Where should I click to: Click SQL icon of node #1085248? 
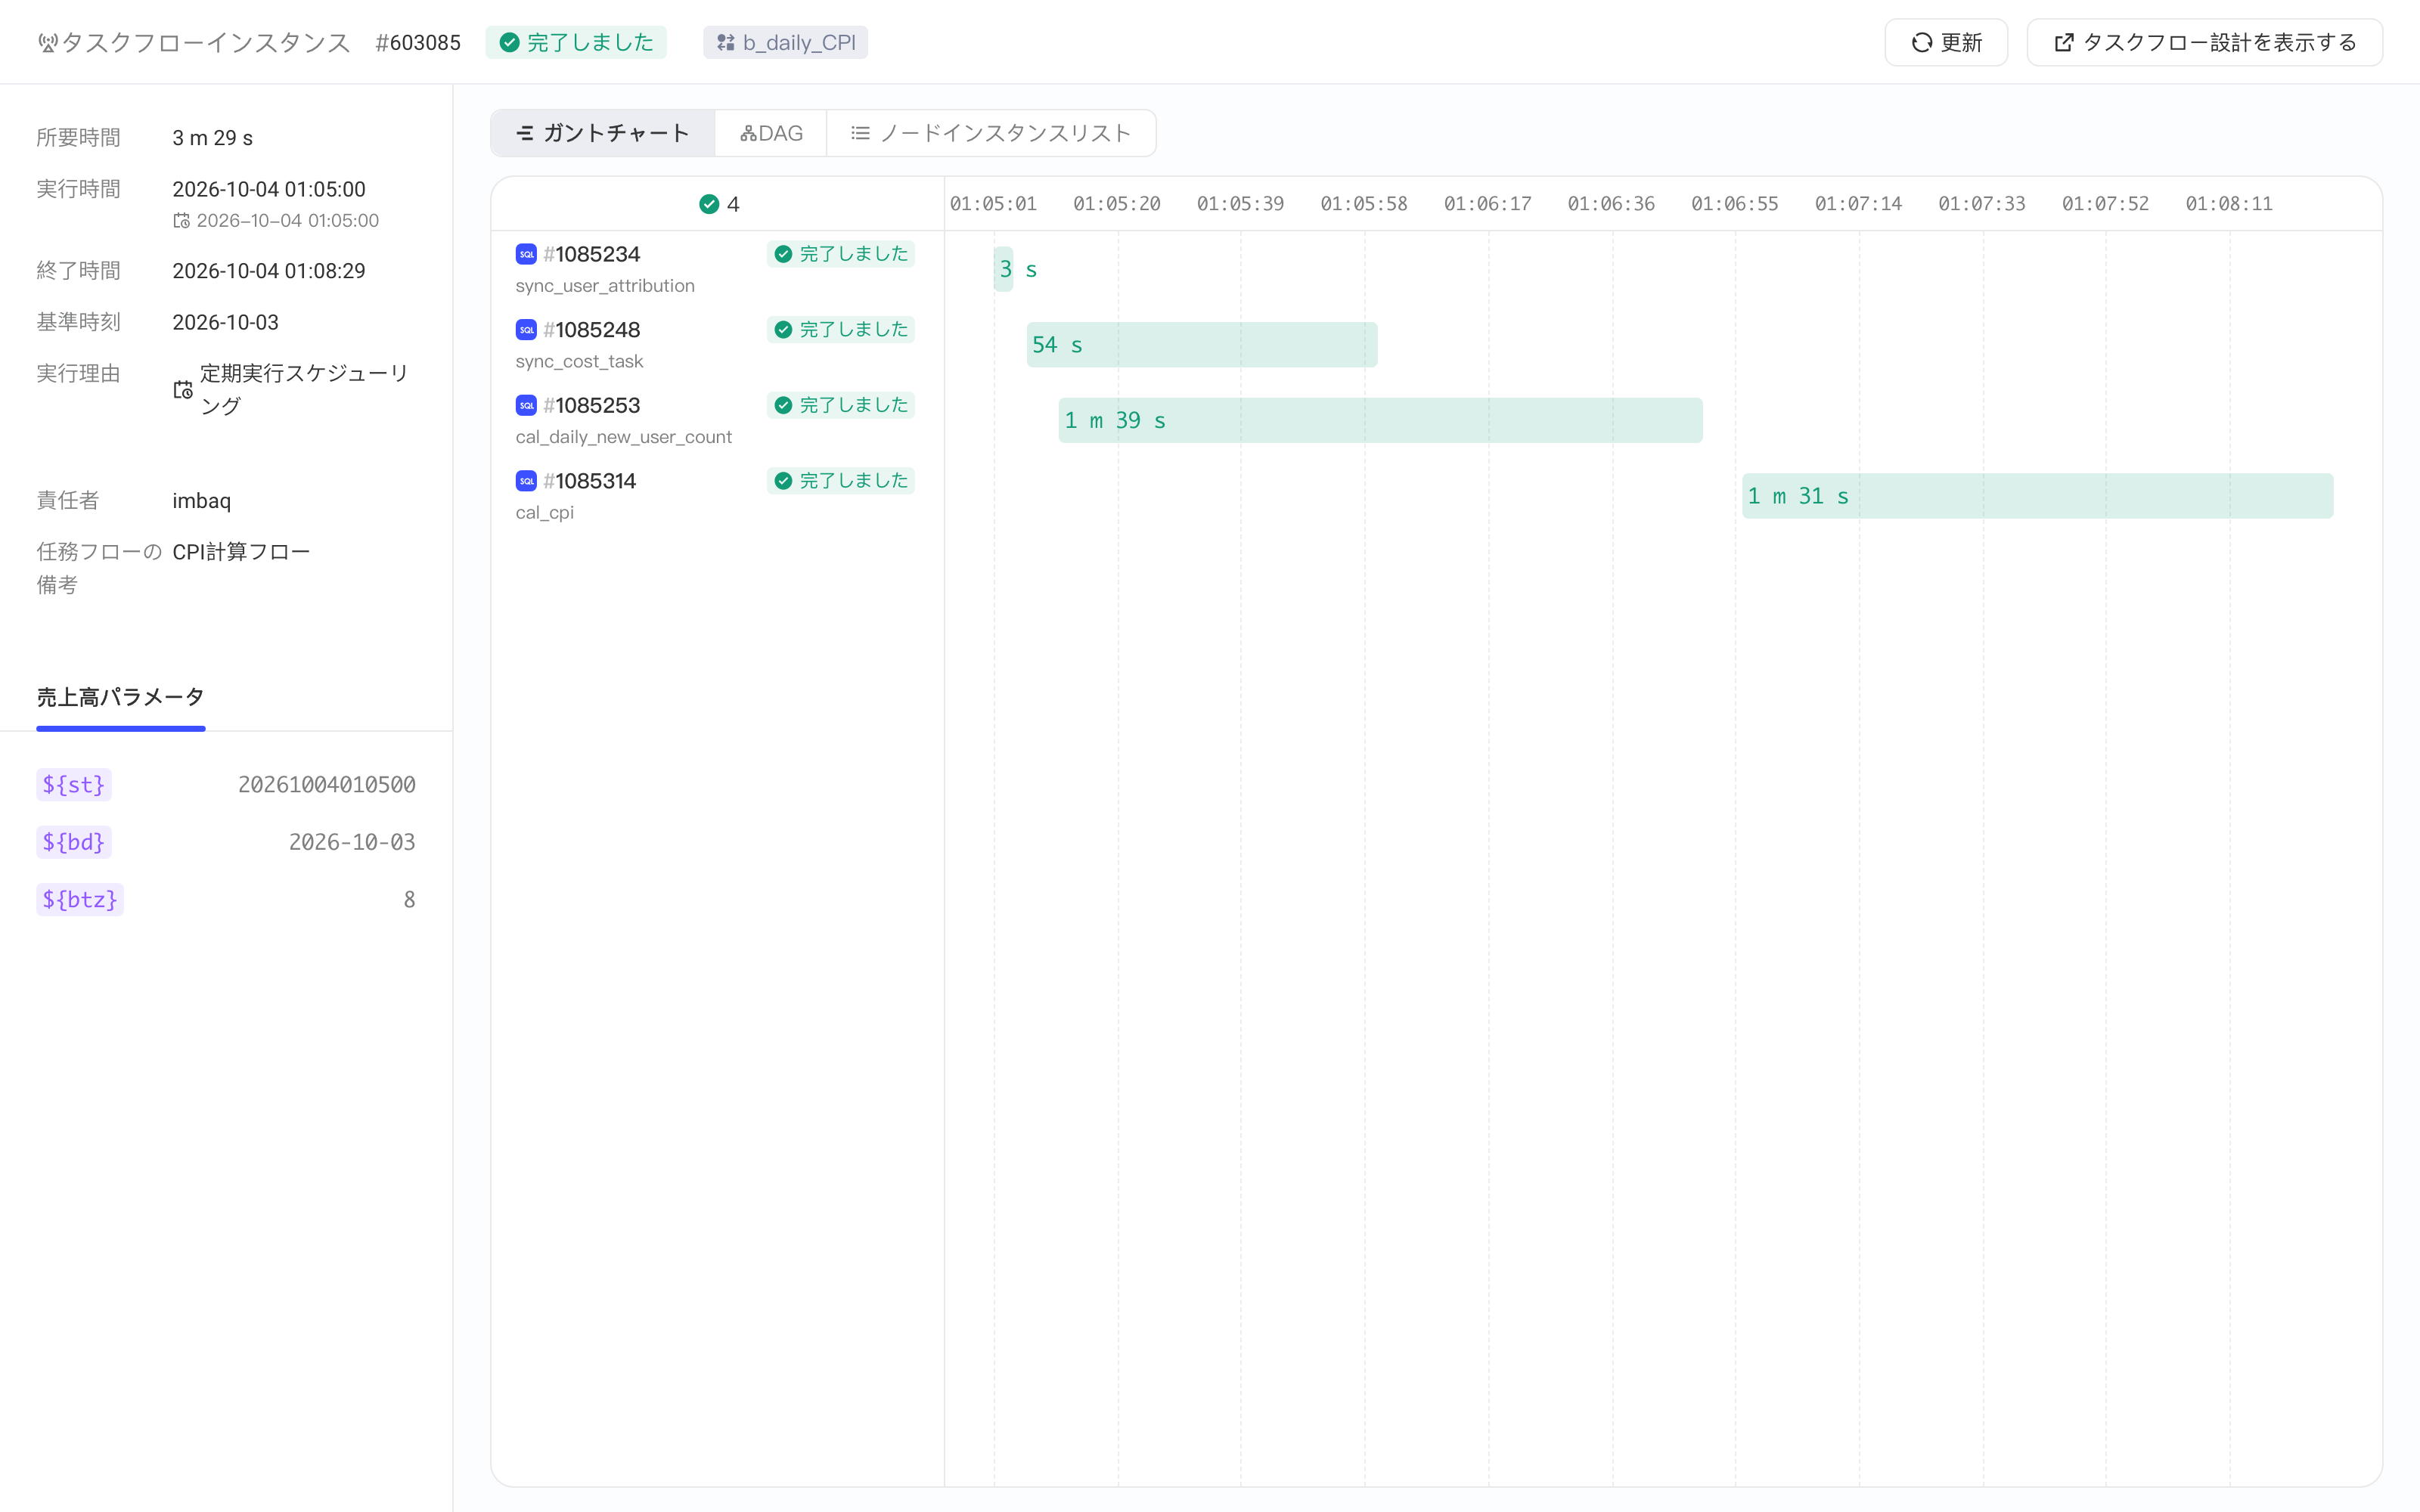click(x=526, y=330)
